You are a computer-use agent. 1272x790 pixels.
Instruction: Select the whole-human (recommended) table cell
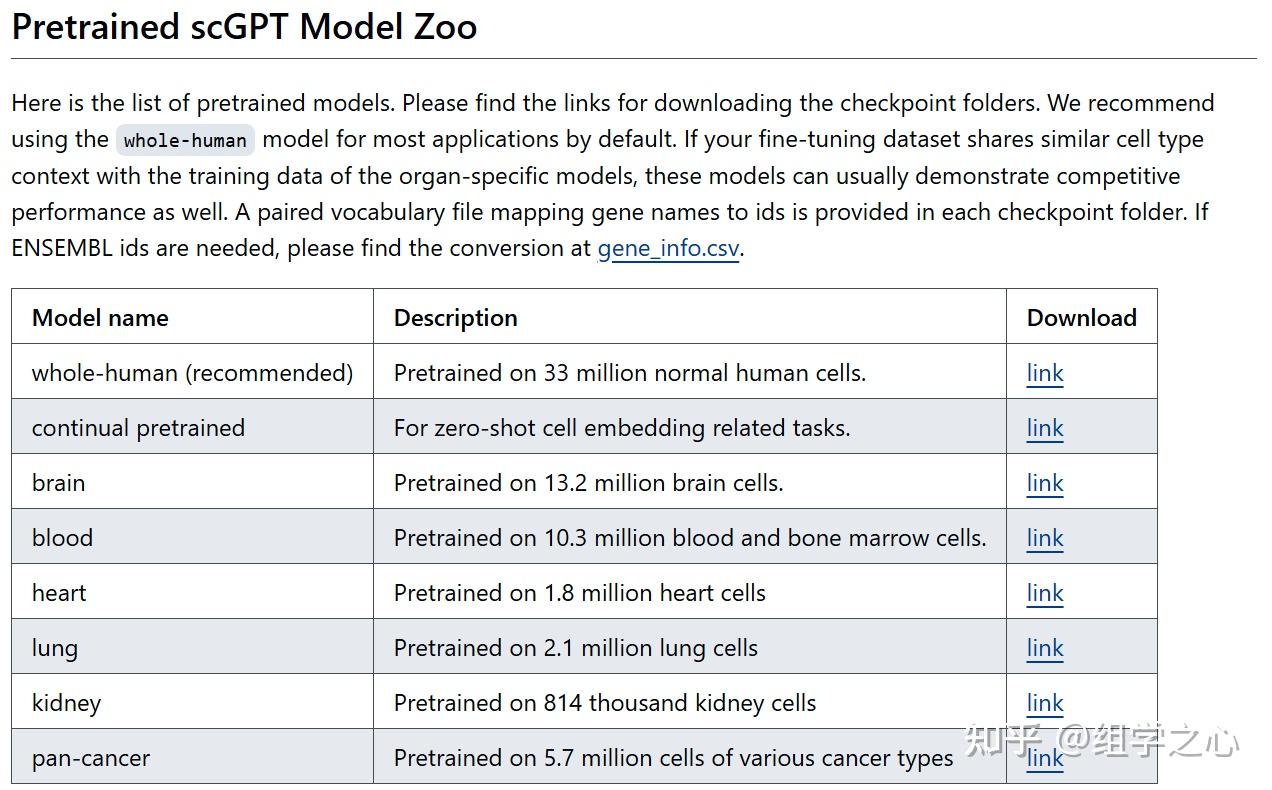point(192,373)
